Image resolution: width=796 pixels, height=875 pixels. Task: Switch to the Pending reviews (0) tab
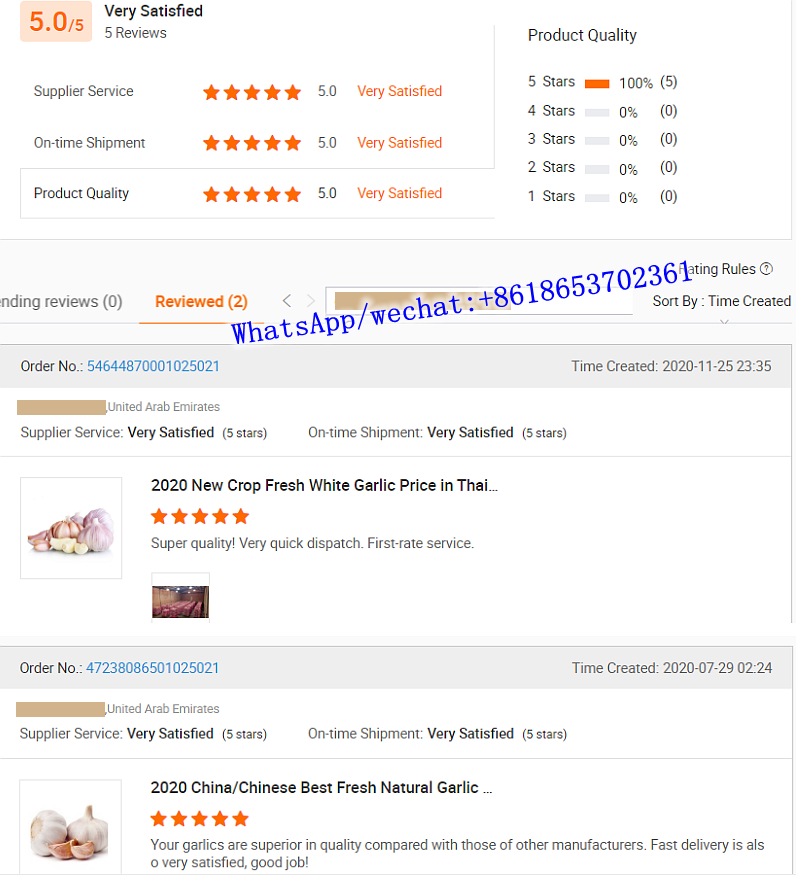[x=60, y=301]
